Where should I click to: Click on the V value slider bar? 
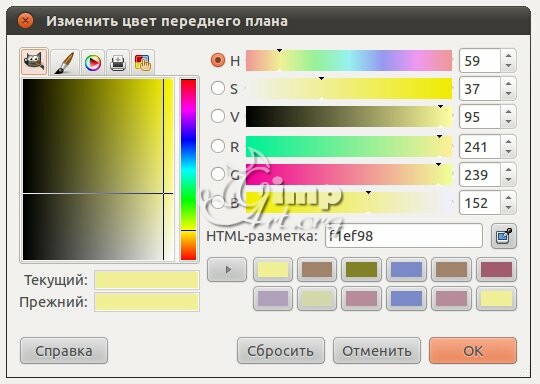(349, 116)
